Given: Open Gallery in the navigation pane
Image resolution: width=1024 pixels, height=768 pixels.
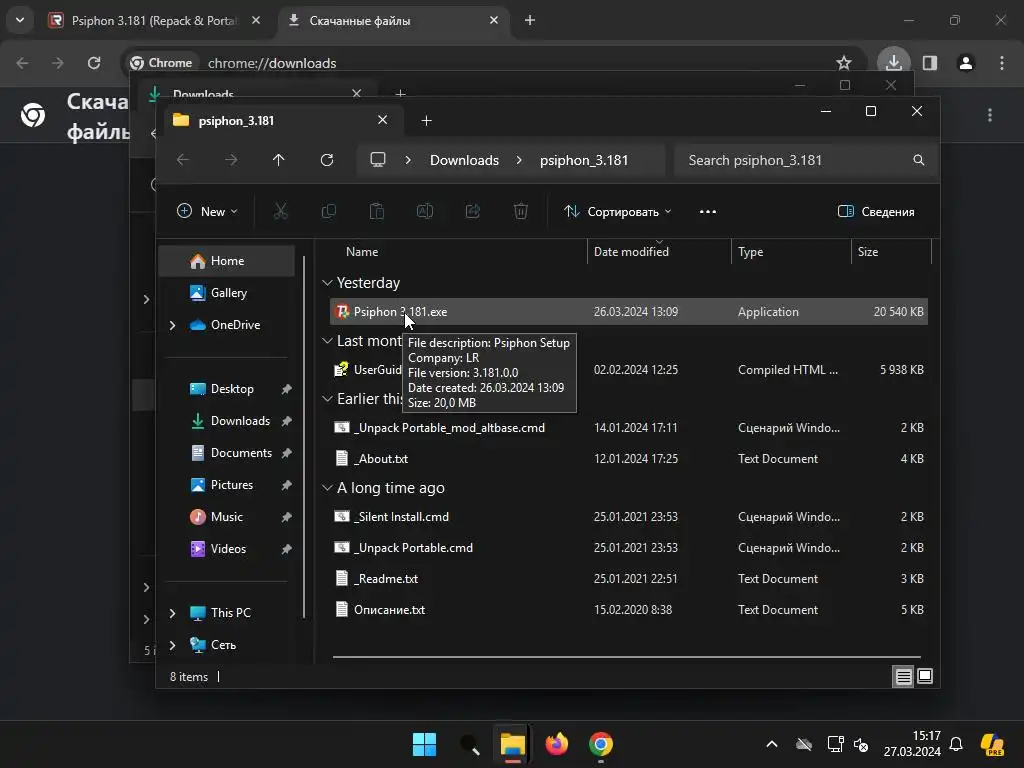Looking at the screenshot, I should click(227, 293).
